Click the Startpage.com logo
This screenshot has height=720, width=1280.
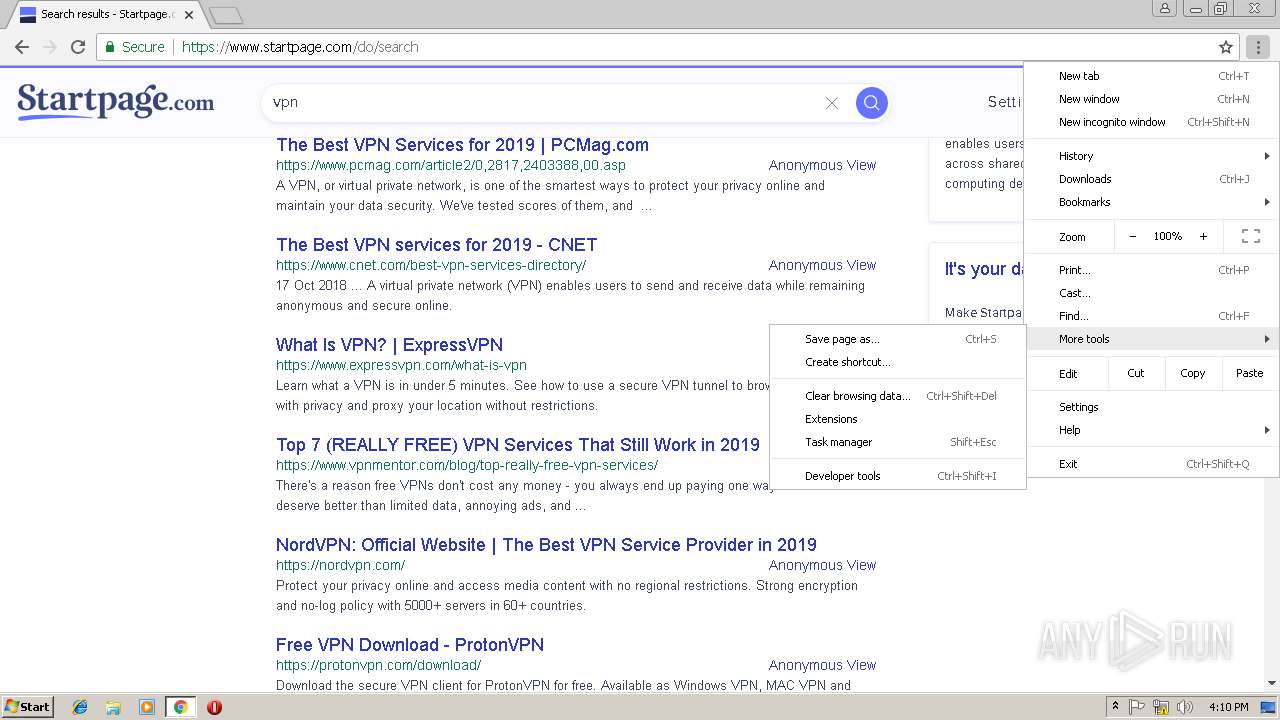tap(116, 101)
